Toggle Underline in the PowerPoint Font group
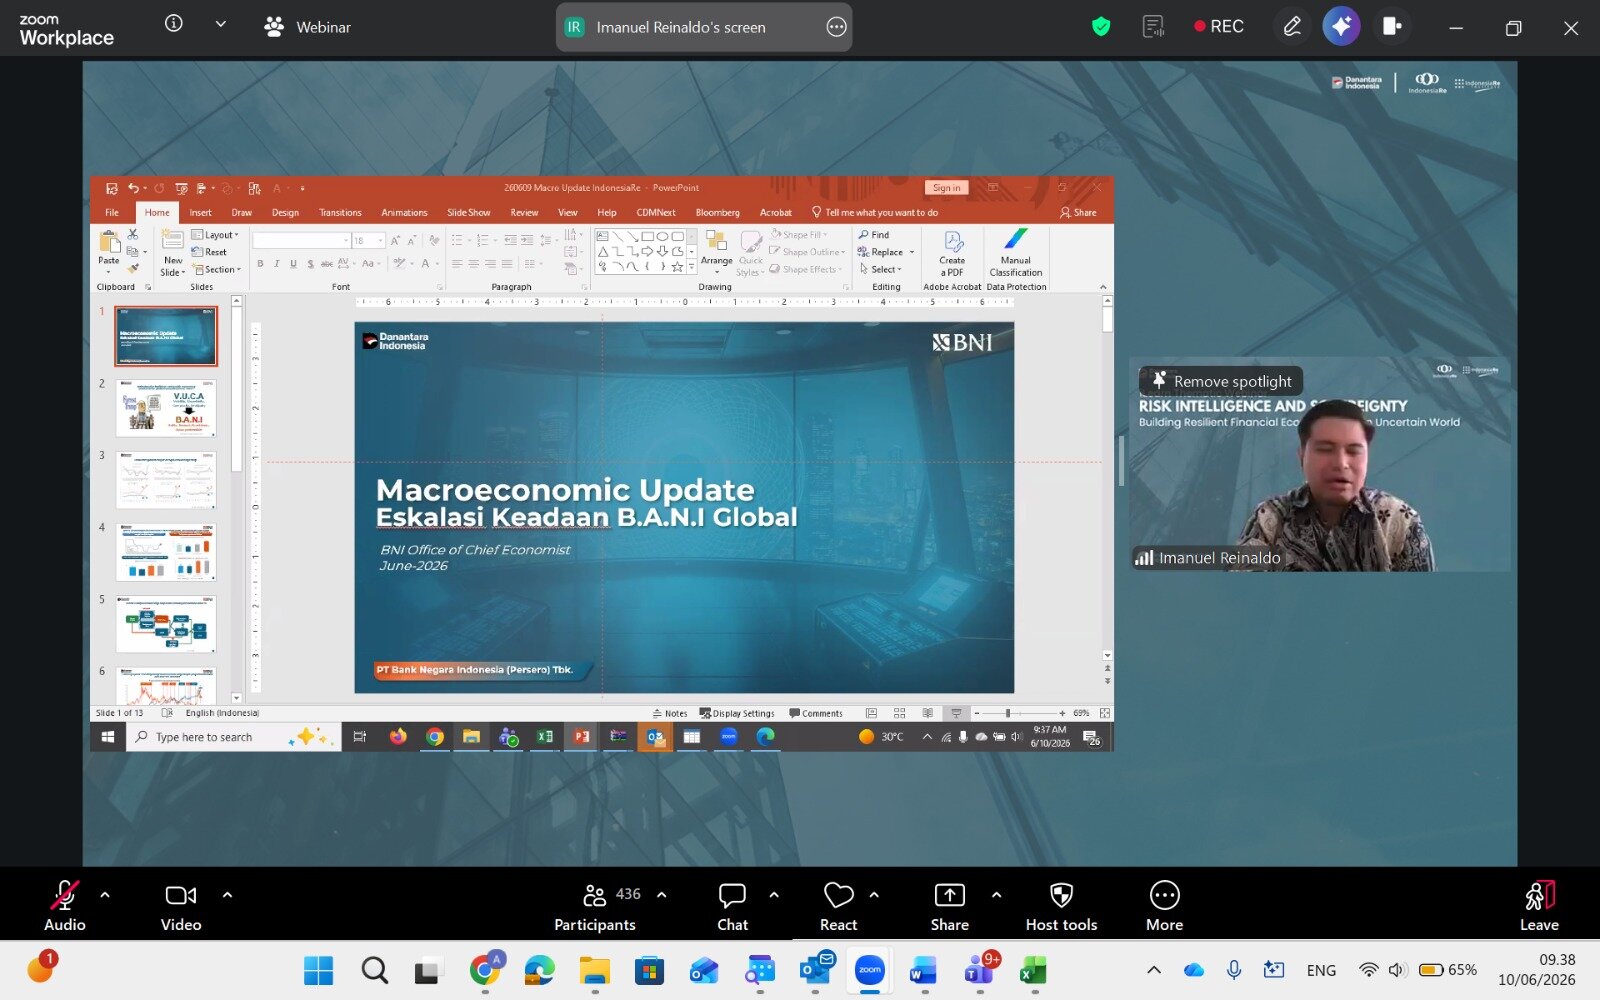Viewport: 1600px width, 1000px height. [x=293, y=264]
